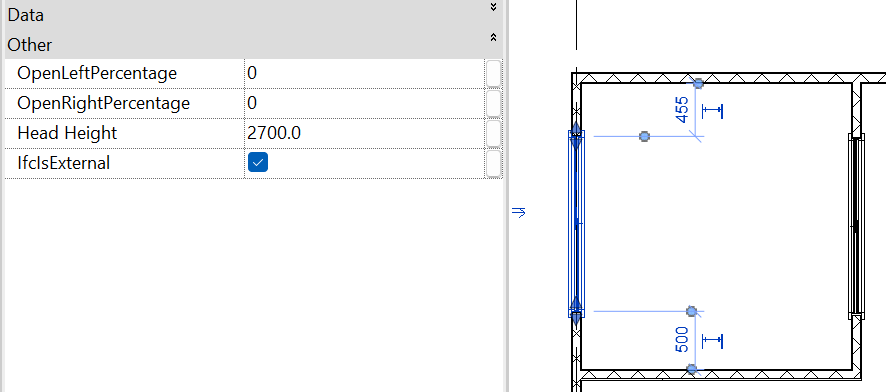Viewport: 886px width, 392px height.
Task: Click the OpenLeftPercentage value field
Action: tap(364, 73)
